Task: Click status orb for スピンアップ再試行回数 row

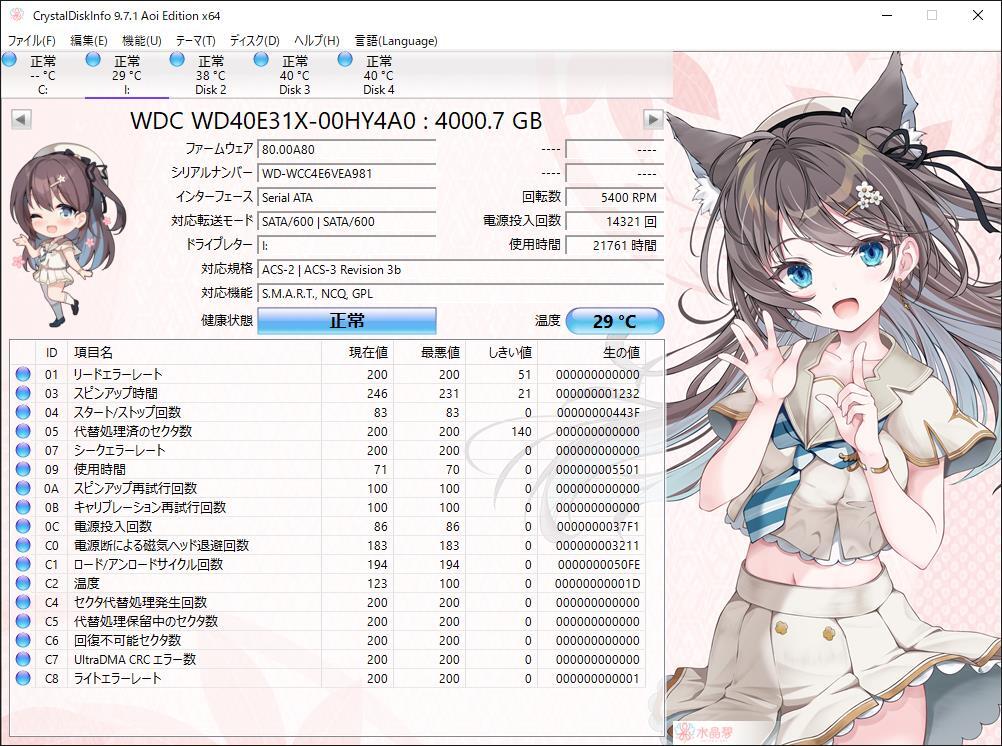Action: pos(23,488)
